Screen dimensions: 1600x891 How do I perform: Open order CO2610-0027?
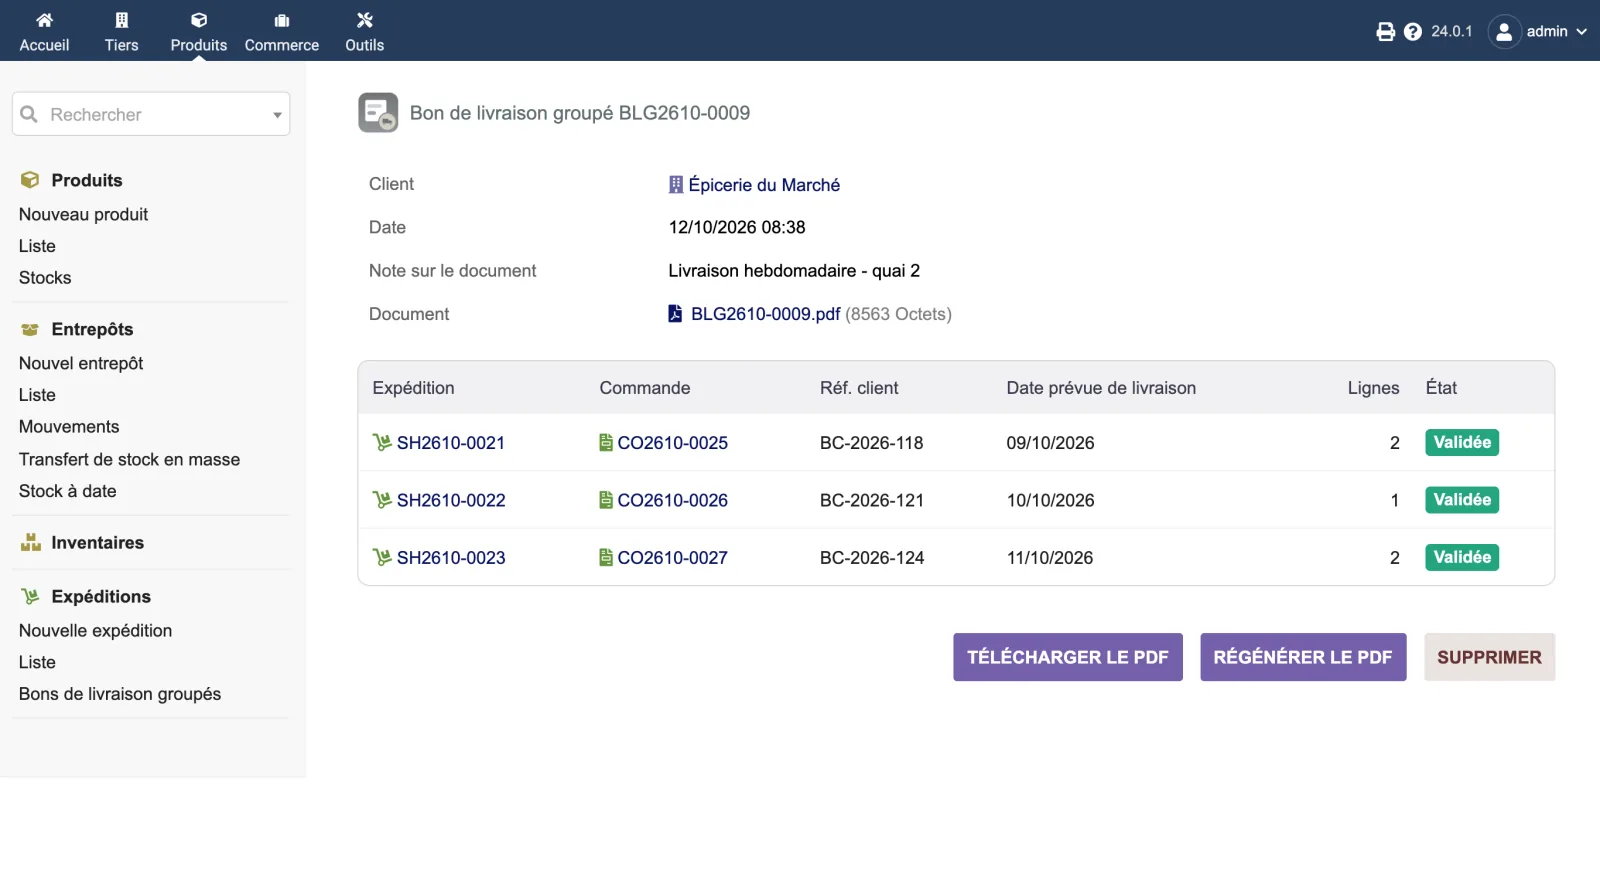673,558
